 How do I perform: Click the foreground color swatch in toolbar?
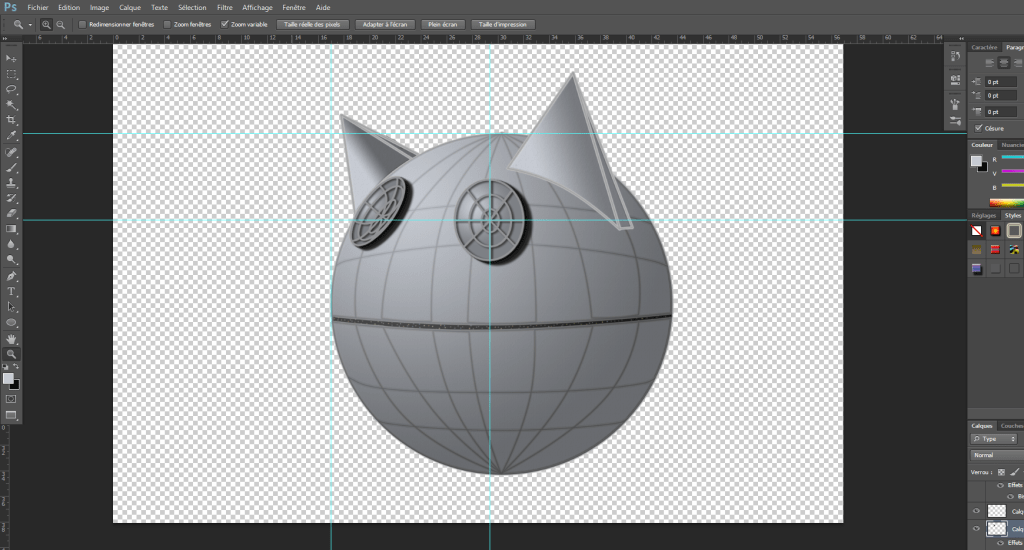tap(9, 379)
